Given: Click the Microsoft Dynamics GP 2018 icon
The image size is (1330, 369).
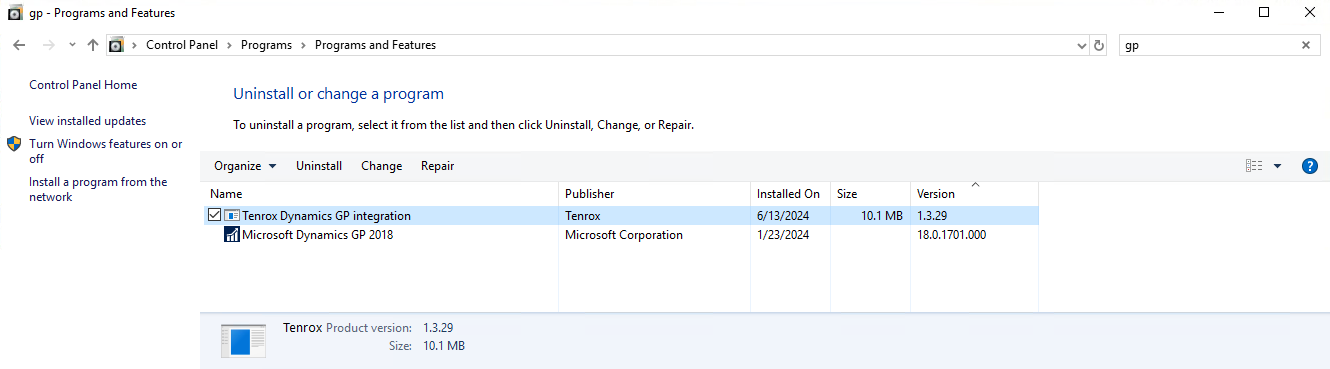Looking at the screenshot, I should (x=232, y=235).
